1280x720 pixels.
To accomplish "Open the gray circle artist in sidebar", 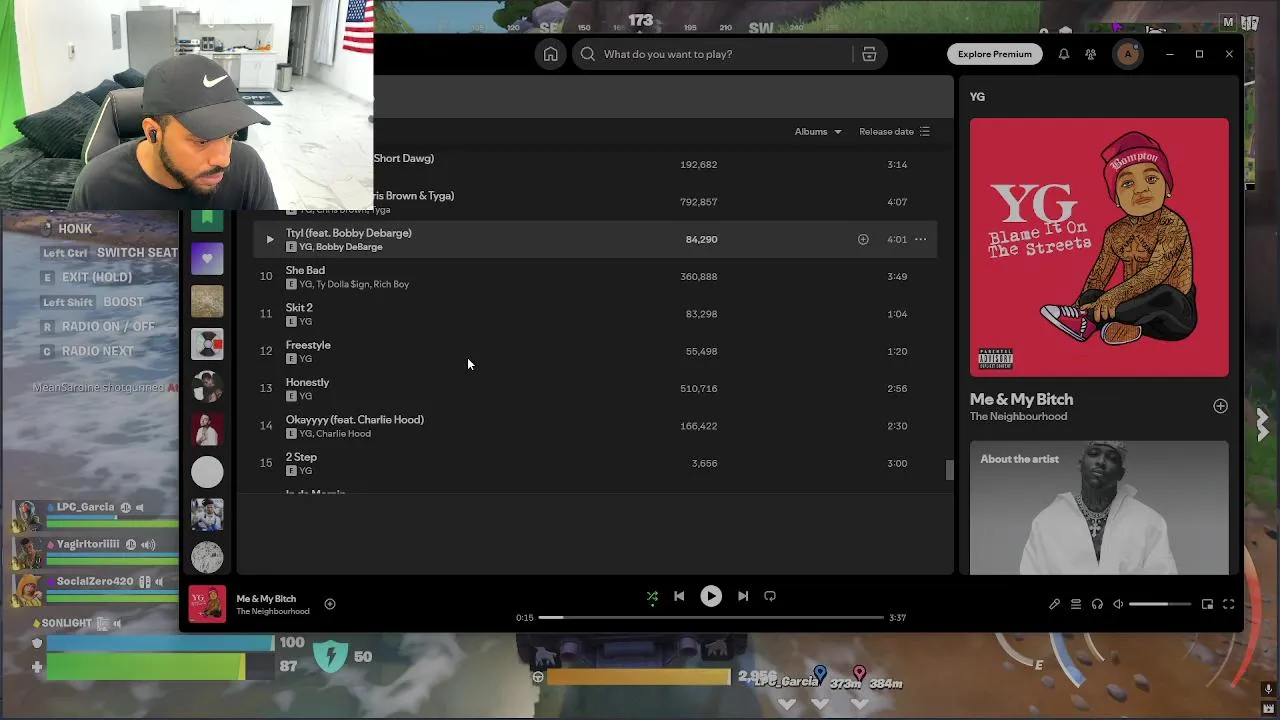I will pyautogui.click(x=207, y=472).
